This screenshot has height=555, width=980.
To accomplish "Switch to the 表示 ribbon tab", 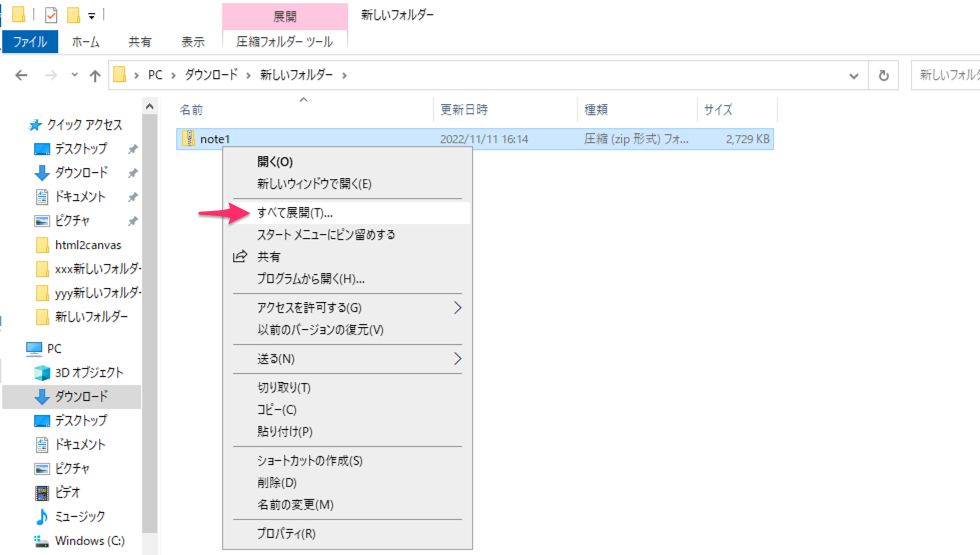I will tap(193, 42).
